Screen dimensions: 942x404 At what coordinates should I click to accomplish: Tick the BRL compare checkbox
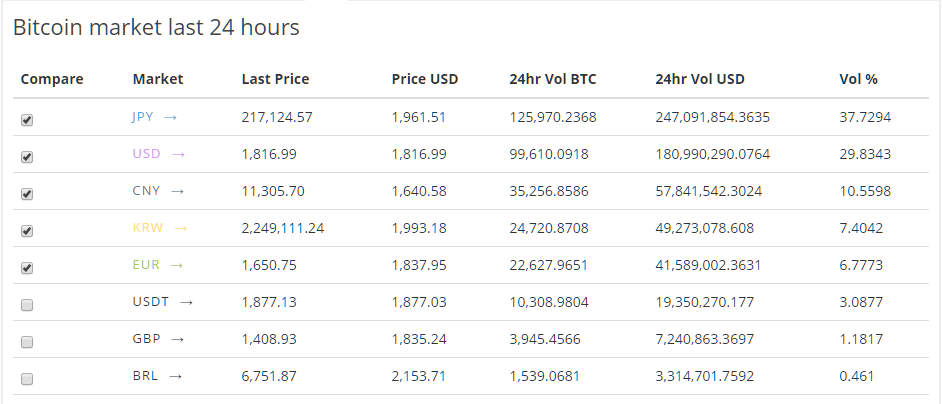pos(27,379)
